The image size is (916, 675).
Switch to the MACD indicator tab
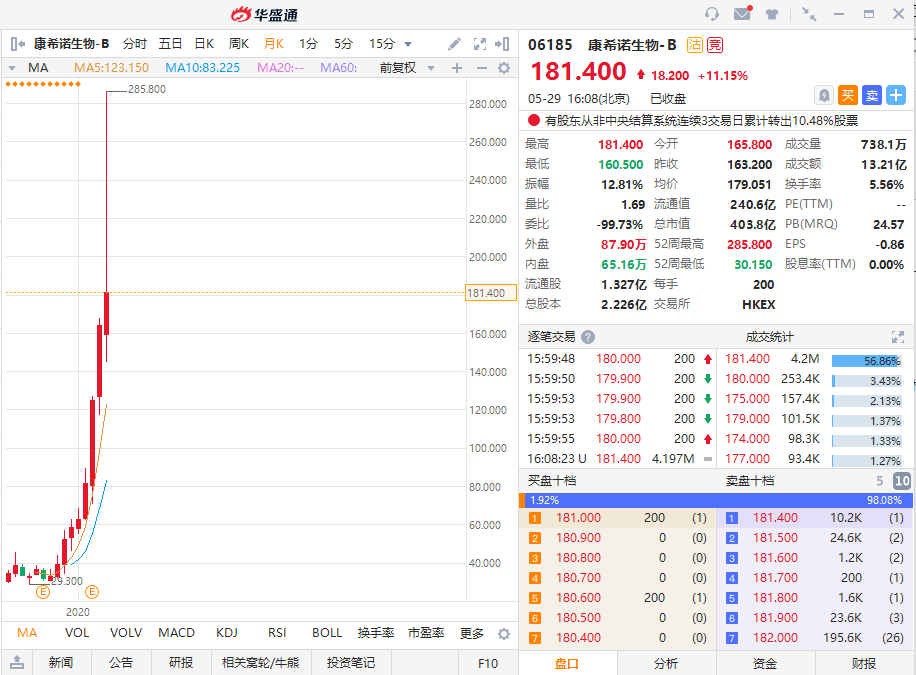pyautogui.click(x=176, y=633)
